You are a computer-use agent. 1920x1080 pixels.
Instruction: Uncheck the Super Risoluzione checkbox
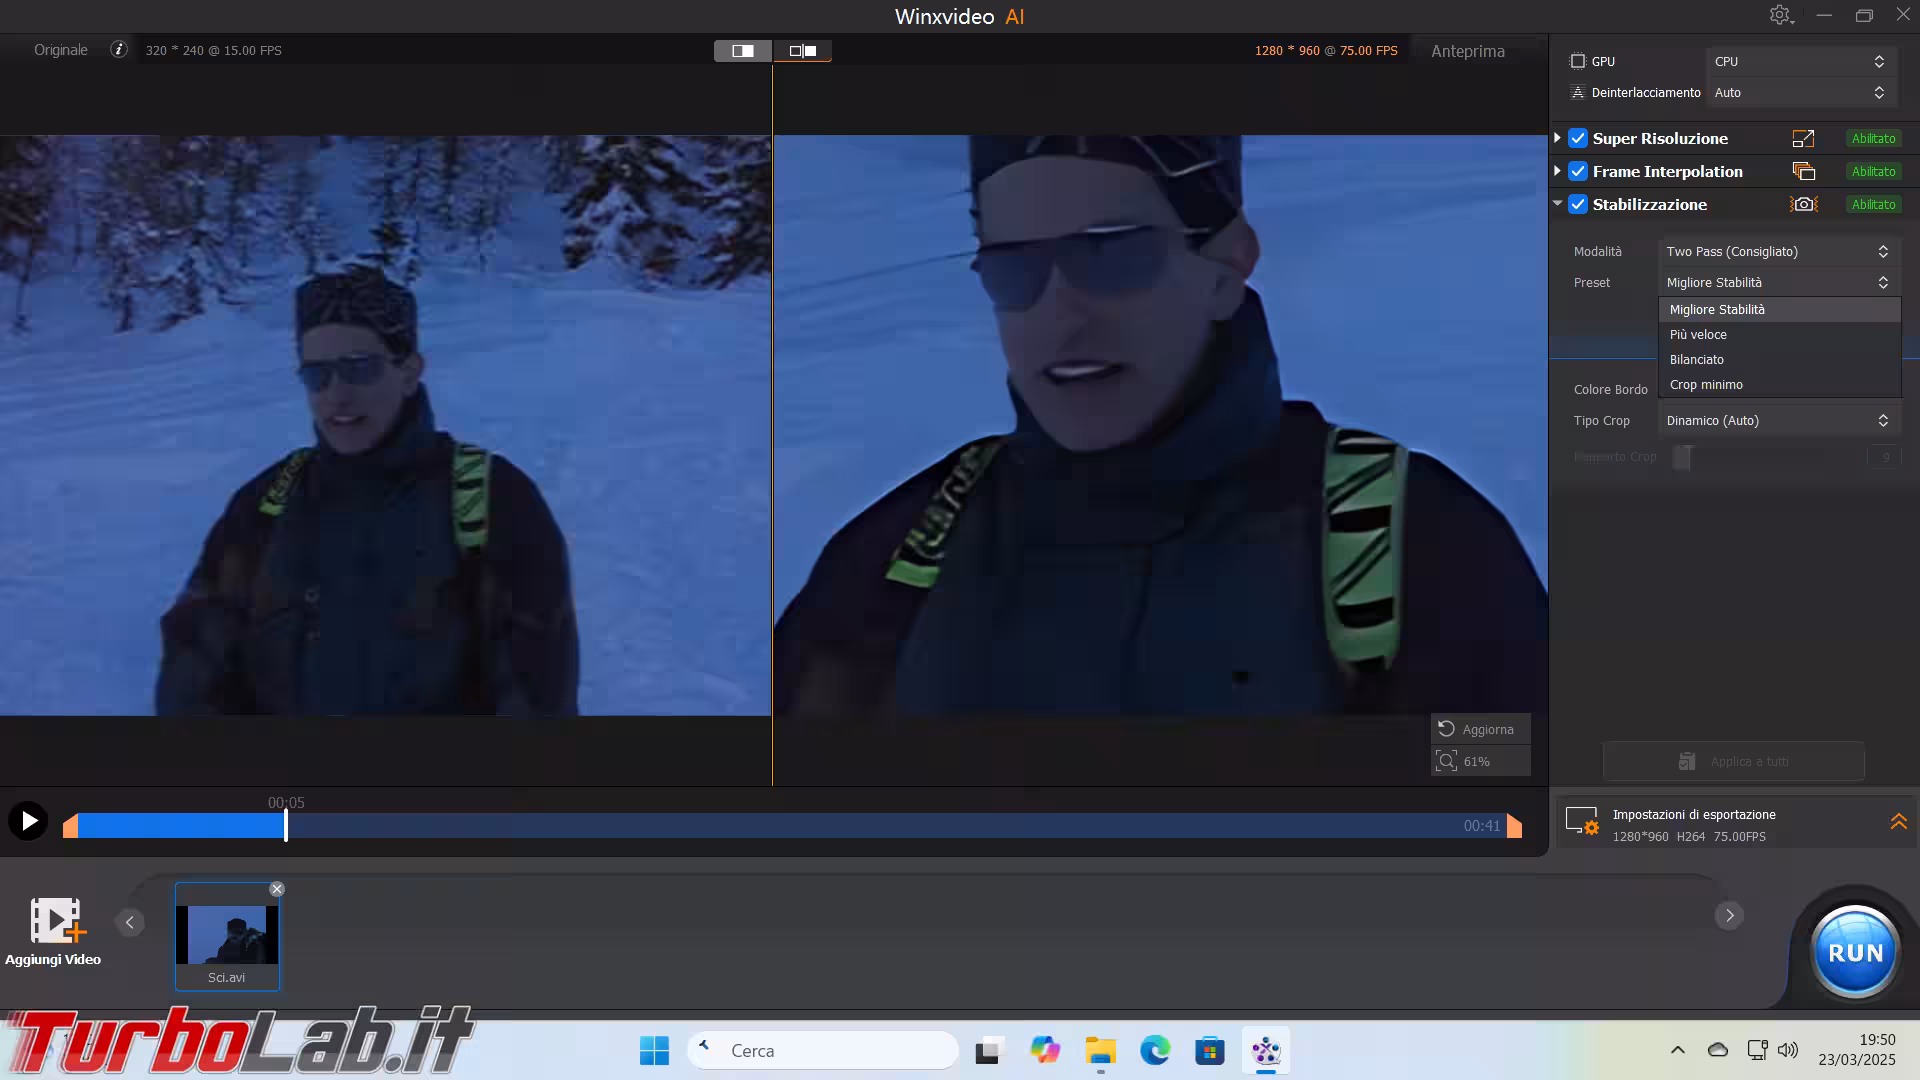click(x=1578, y=139)
